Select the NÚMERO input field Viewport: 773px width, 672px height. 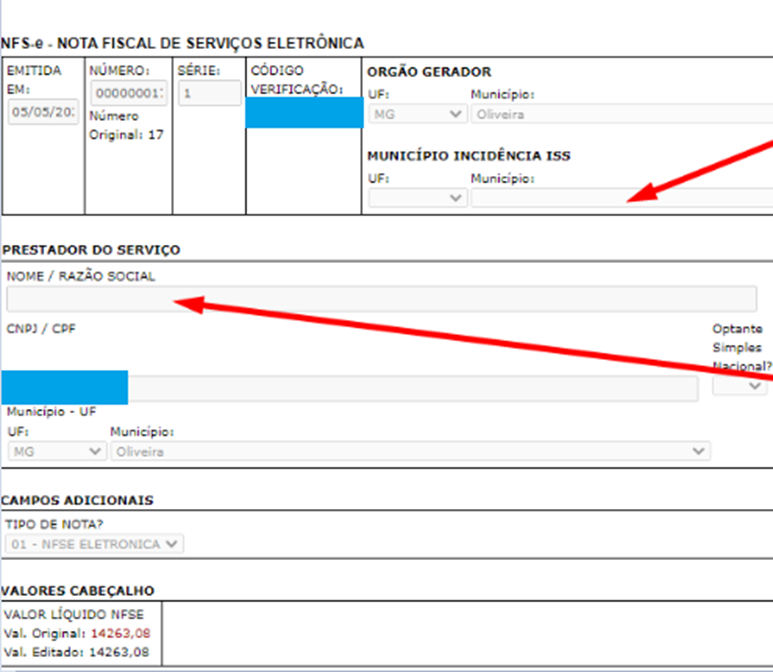click(128, 93)
